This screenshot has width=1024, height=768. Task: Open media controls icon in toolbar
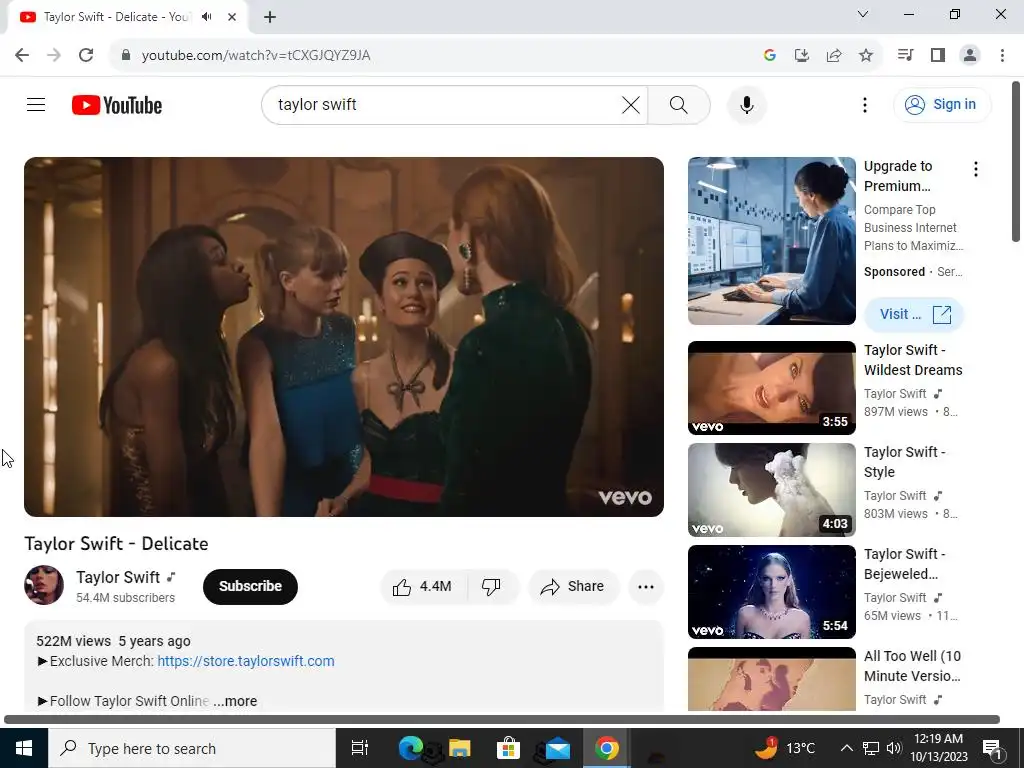(x=905, y=55)
